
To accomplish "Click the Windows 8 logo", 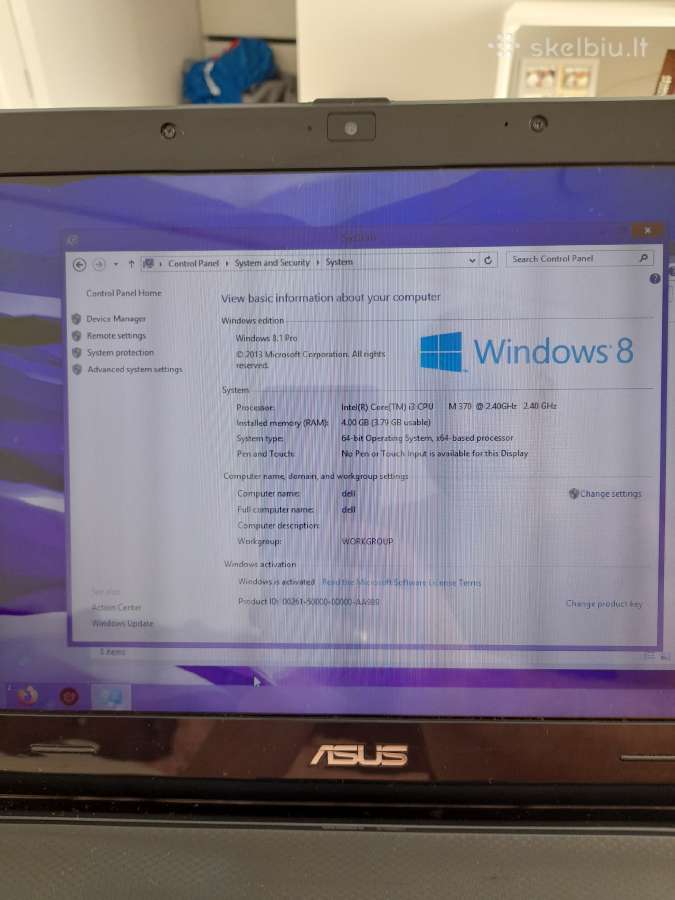I will 526,351.
